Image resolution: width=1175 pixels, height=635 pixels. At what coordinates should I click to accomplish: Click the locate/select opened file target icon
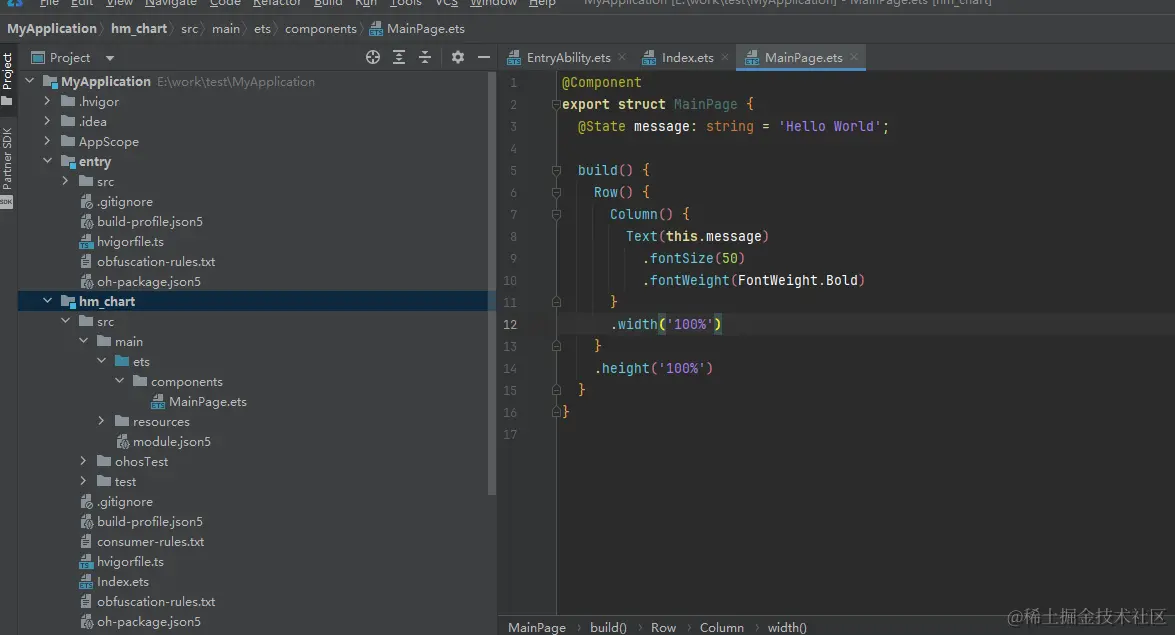373,58
